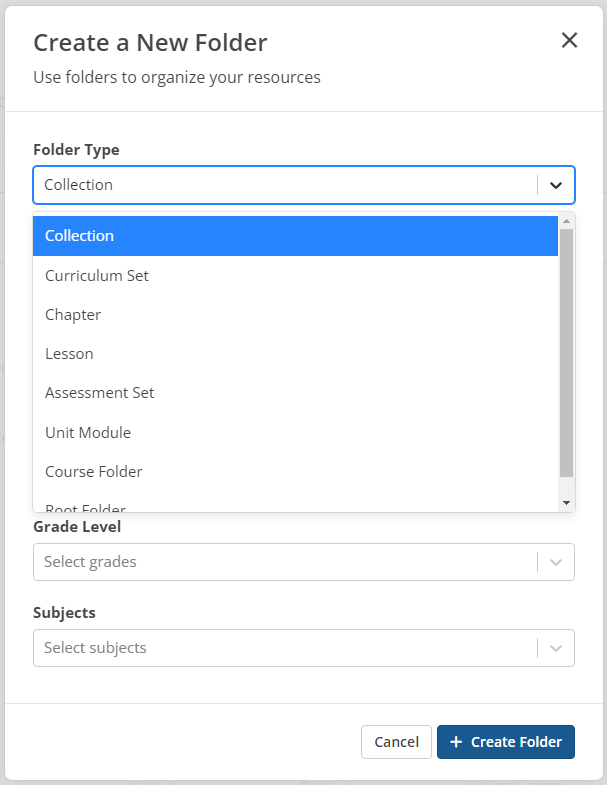
Task: Select Unit Module folder type
Action: 295,432
